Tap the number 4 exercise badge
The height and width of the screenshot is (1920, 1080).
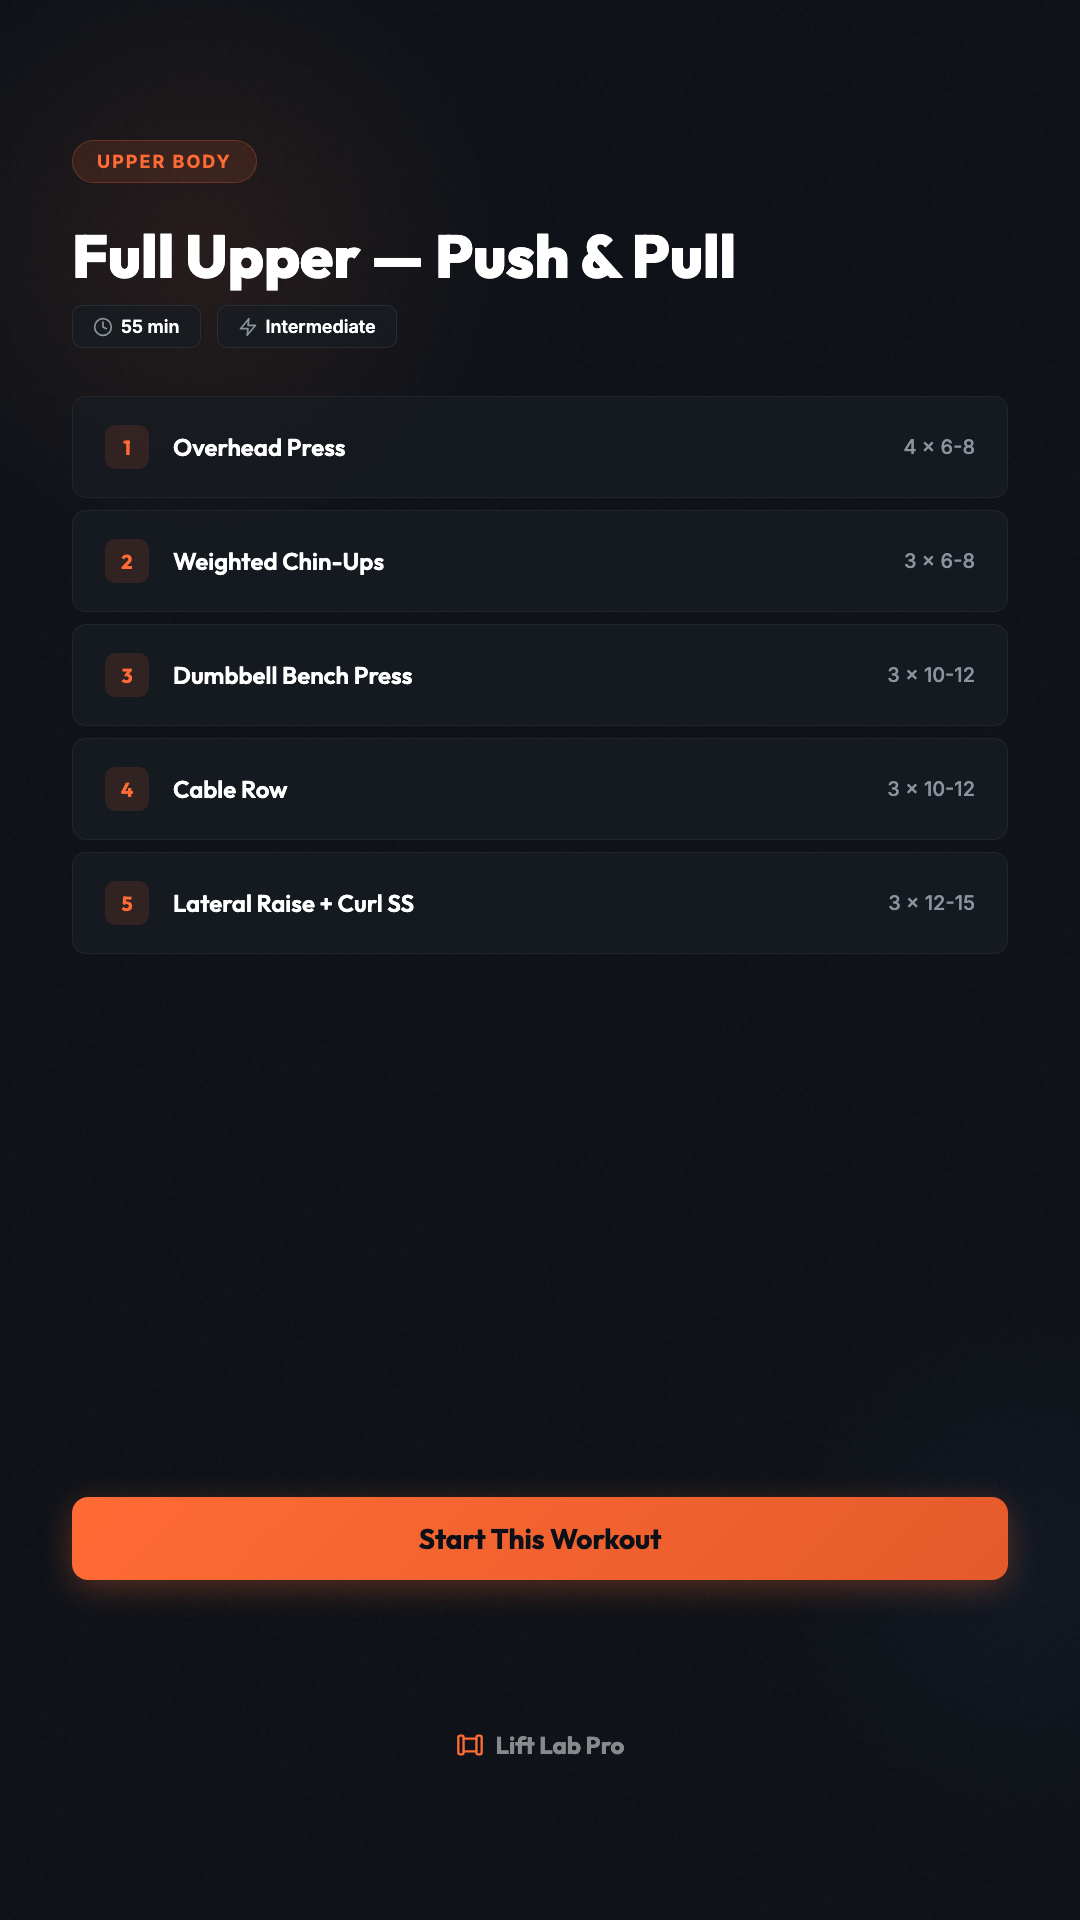127,789
